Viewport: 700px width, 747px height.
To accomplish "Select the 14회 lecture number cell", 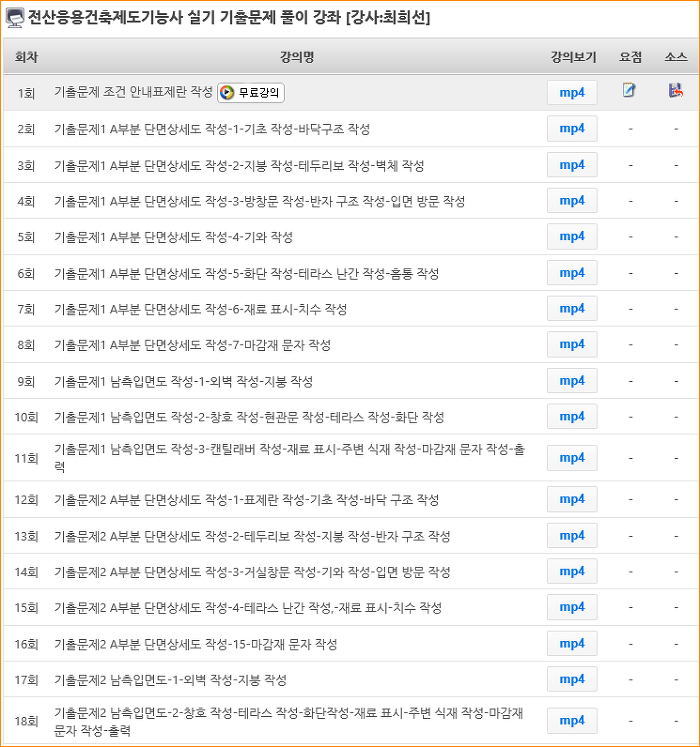I will click(26, 572).
